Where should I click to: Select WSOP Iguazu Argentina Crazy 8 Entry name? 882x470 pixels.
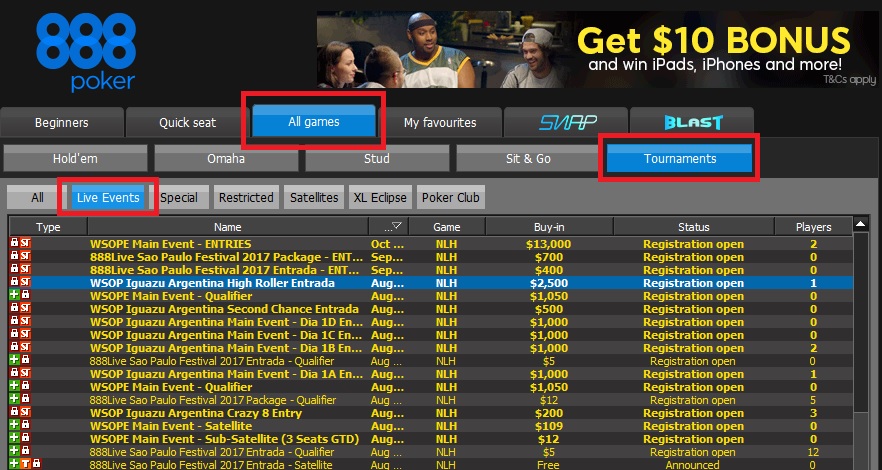pyautogui.click(x=196, y=413)
